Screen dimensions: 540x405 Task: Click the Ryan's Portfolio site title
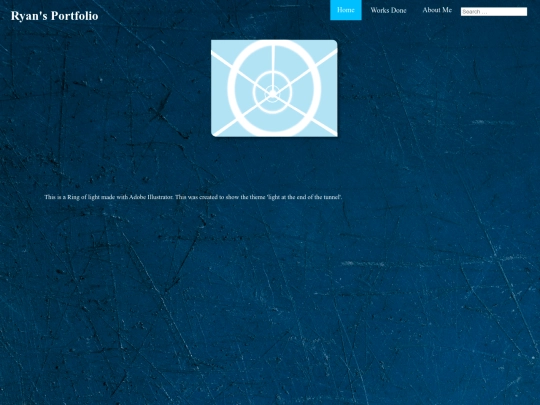pyautogui.click(x=54, y=16)
